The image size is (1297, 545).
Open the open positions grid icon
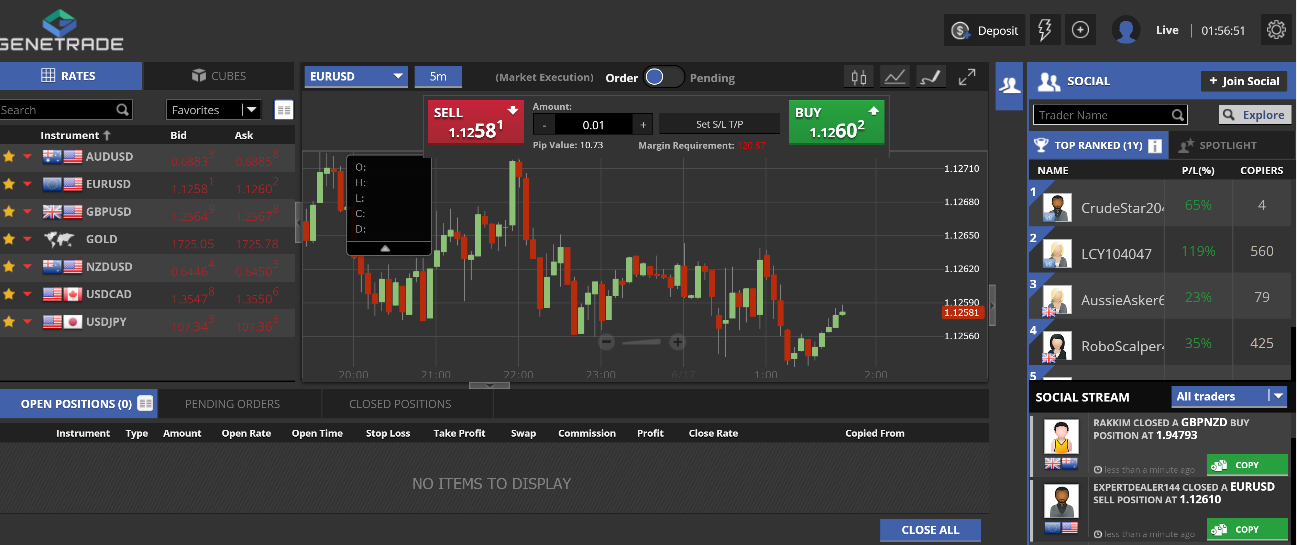click(x=145, y=403)
